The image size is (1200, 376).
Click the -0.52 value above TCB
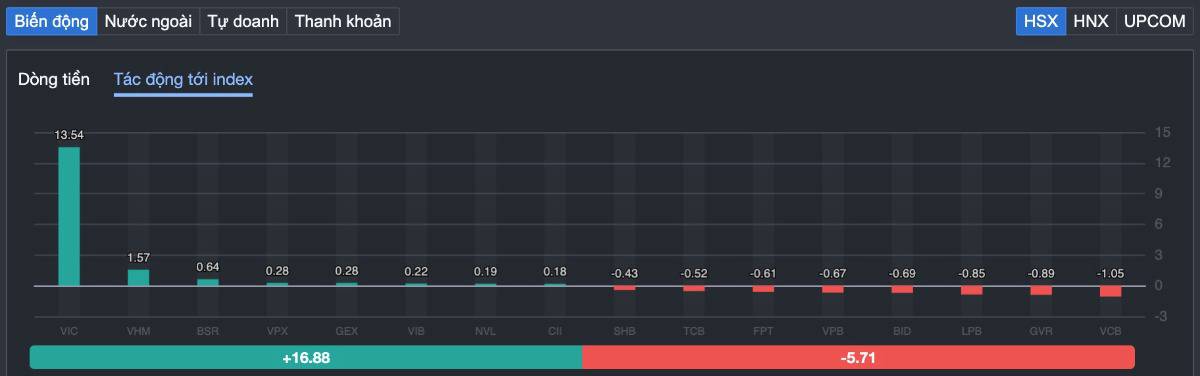click(x=694, y=273)
